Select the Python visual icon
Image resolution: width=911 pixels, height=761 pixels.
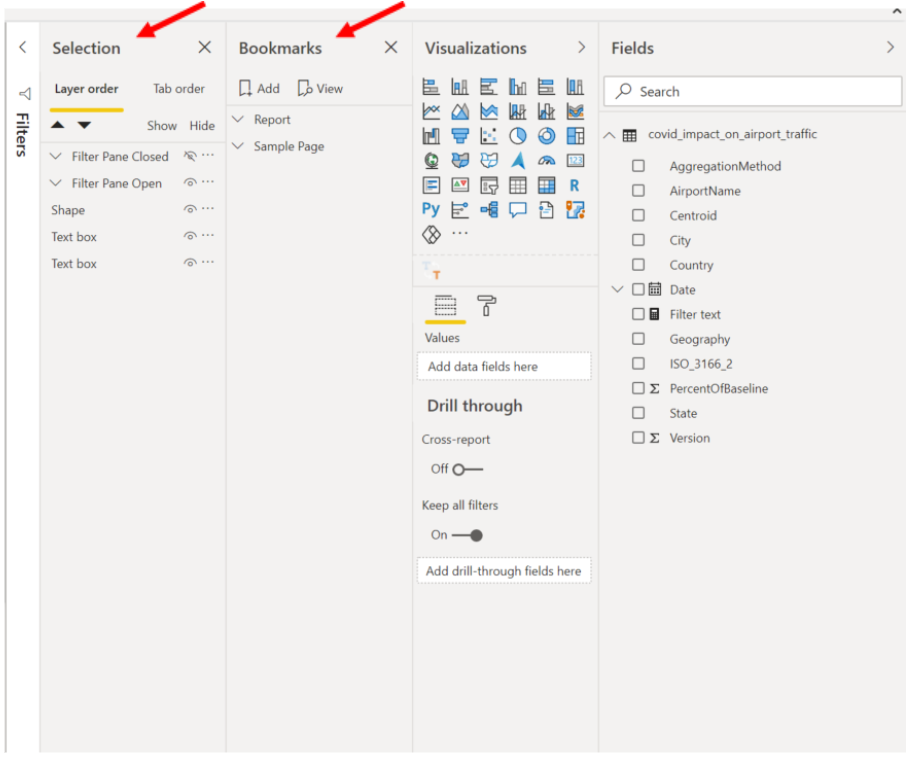[x=431, y=209]
